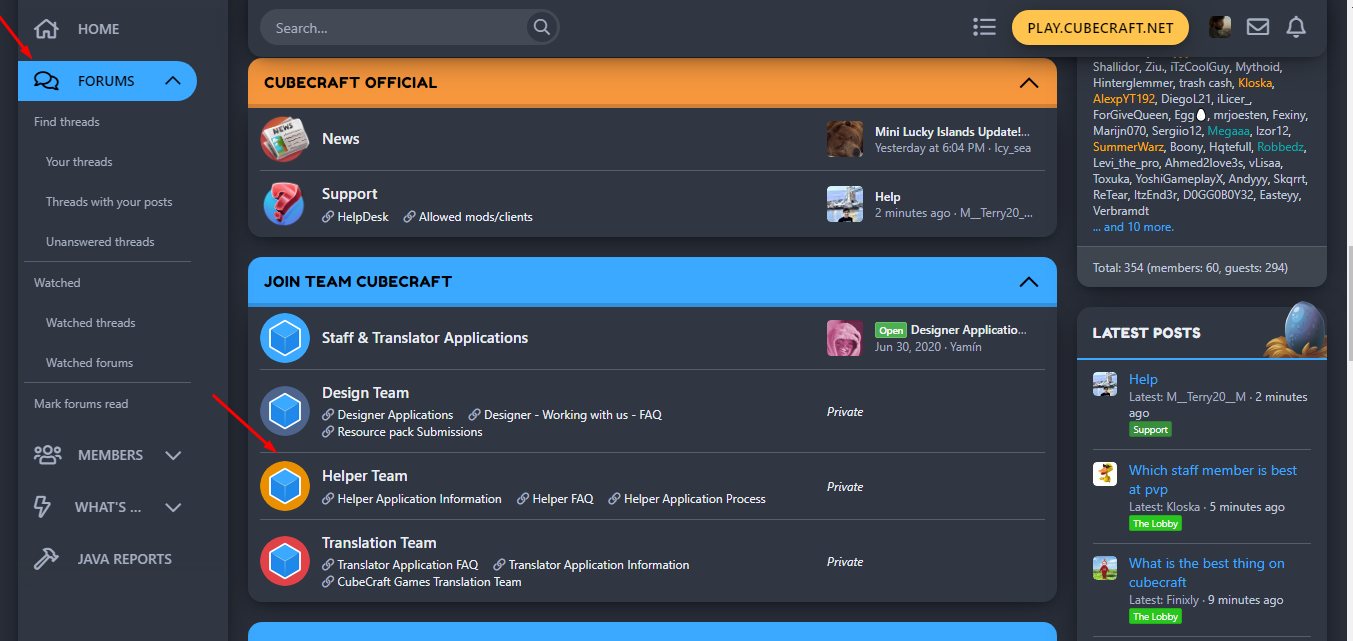This screenshot has width=1353, height=641.
Task: Open the user avatar in header
Action: [x=1220, y=27]
